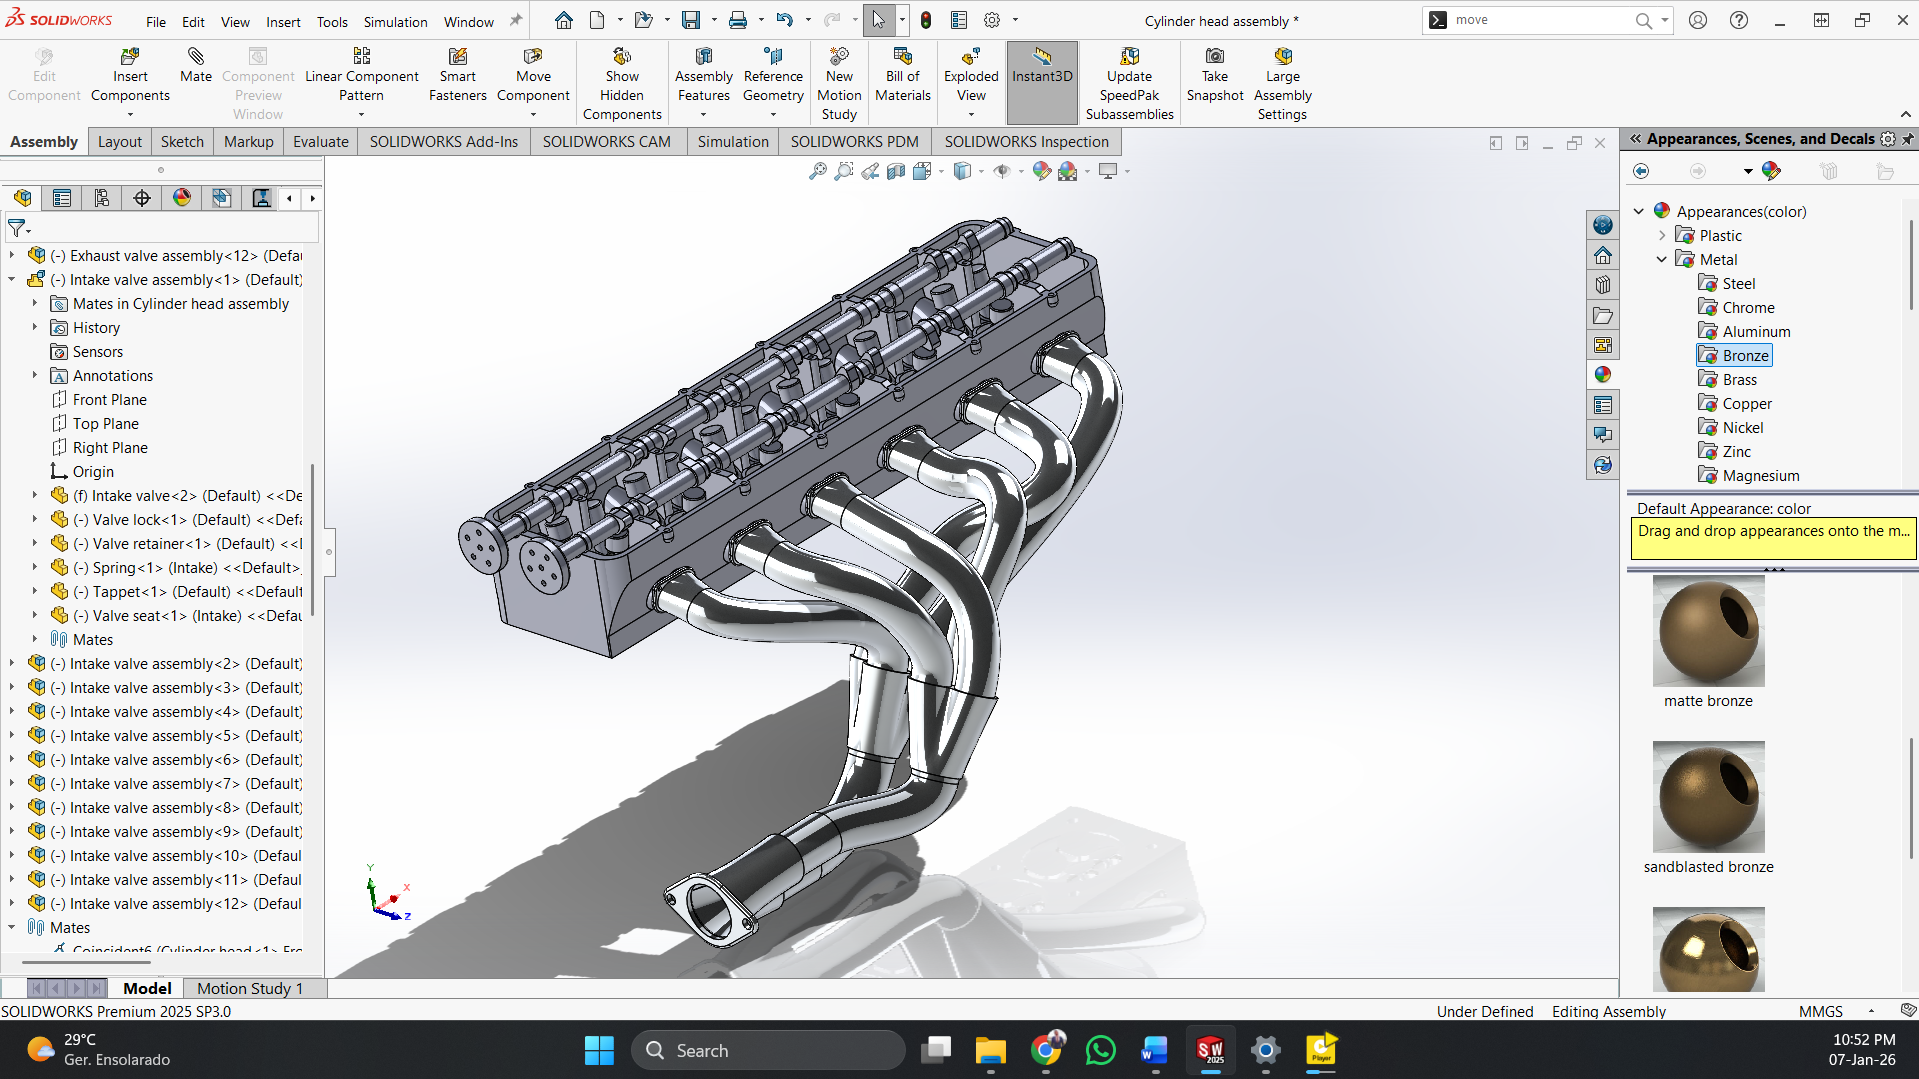The image size is (1919, 1079).
Task: Open the Simulation menu
Action: tap(395, 22)
